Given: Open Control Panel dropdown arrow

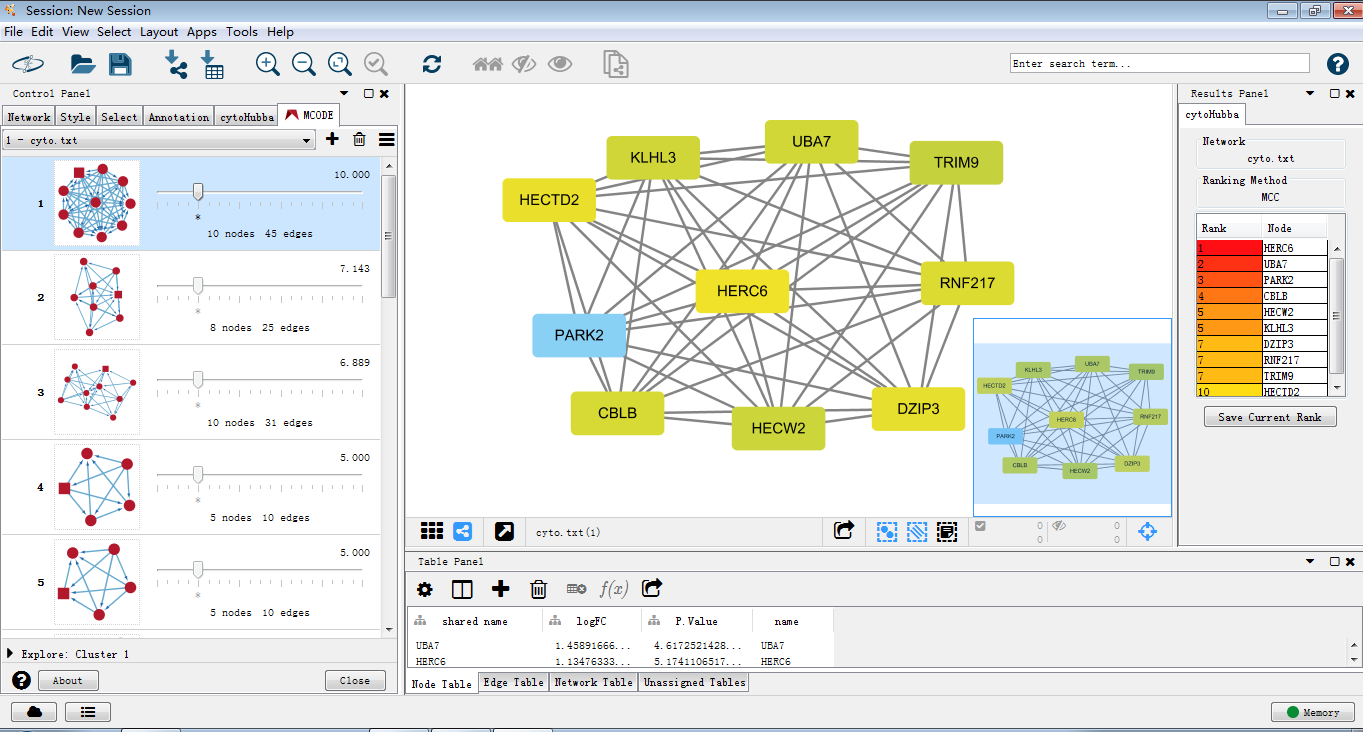Looking at the screenshot, I should [345, 93].
